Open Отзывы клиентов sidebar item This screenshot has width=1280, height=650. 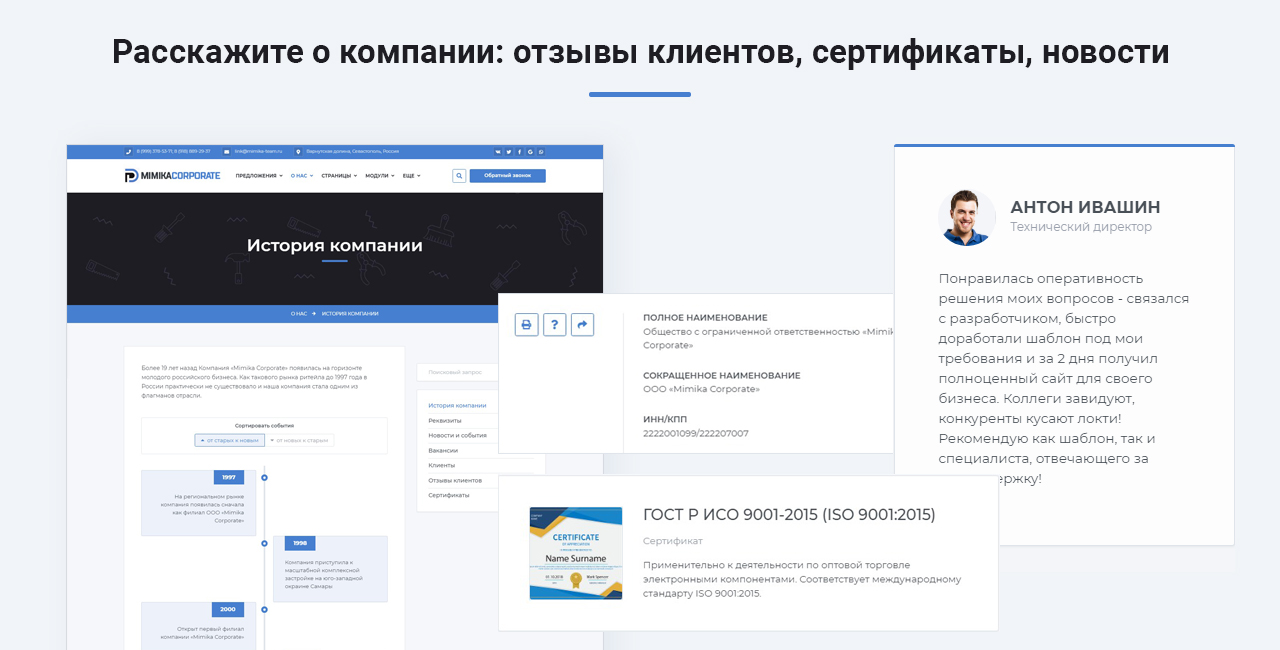coord(455,480)
